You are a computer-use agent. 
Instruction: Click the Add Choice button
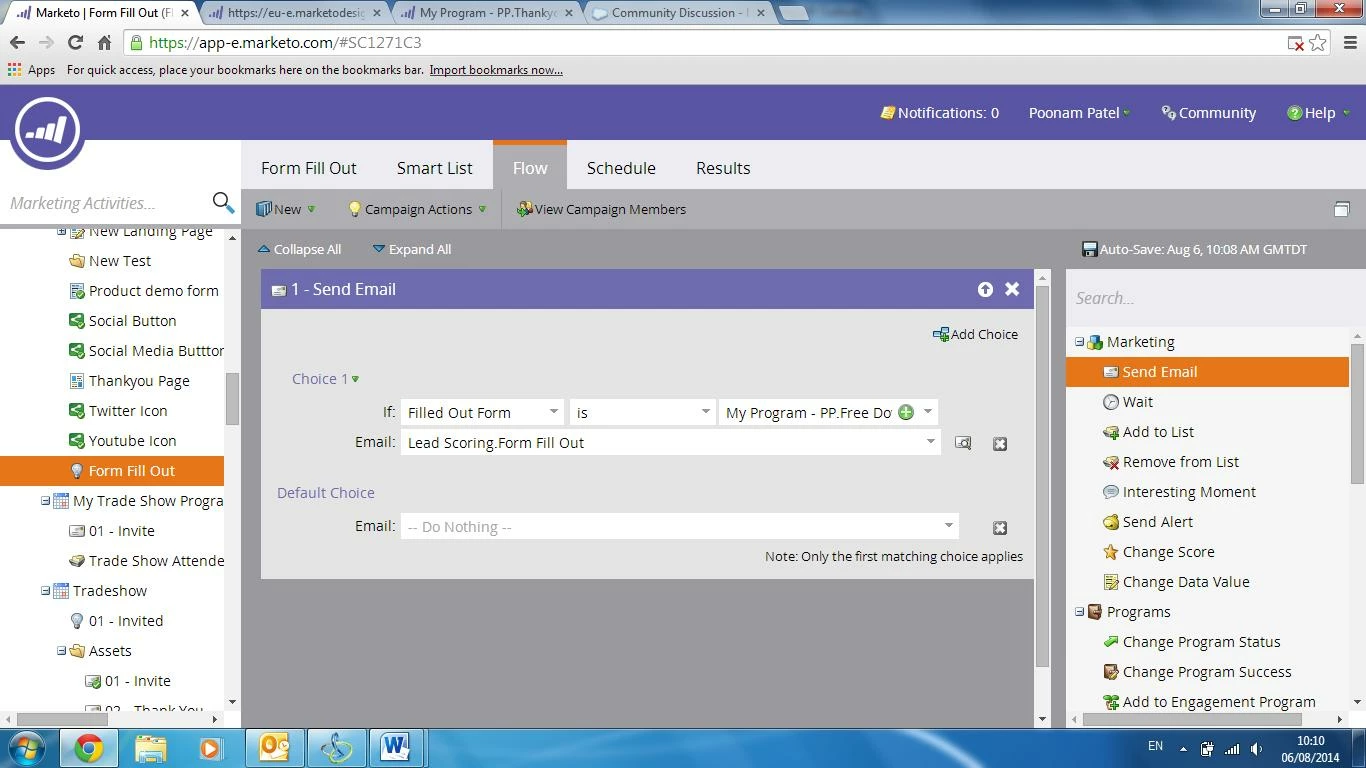click(x=975, y=334)
